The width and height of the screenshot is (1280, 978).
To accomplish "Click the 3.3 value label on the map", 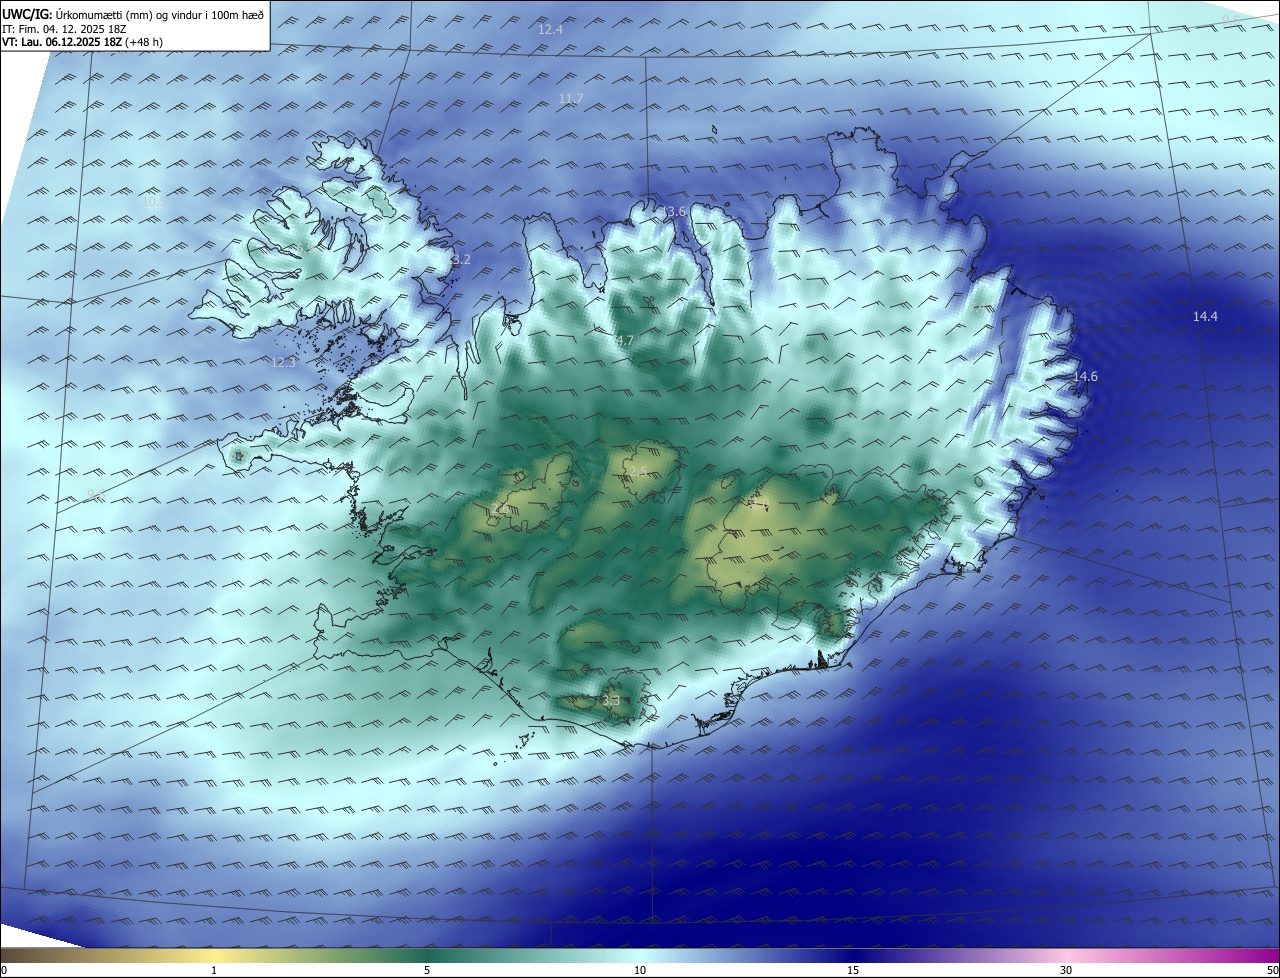I will [611, 700].
